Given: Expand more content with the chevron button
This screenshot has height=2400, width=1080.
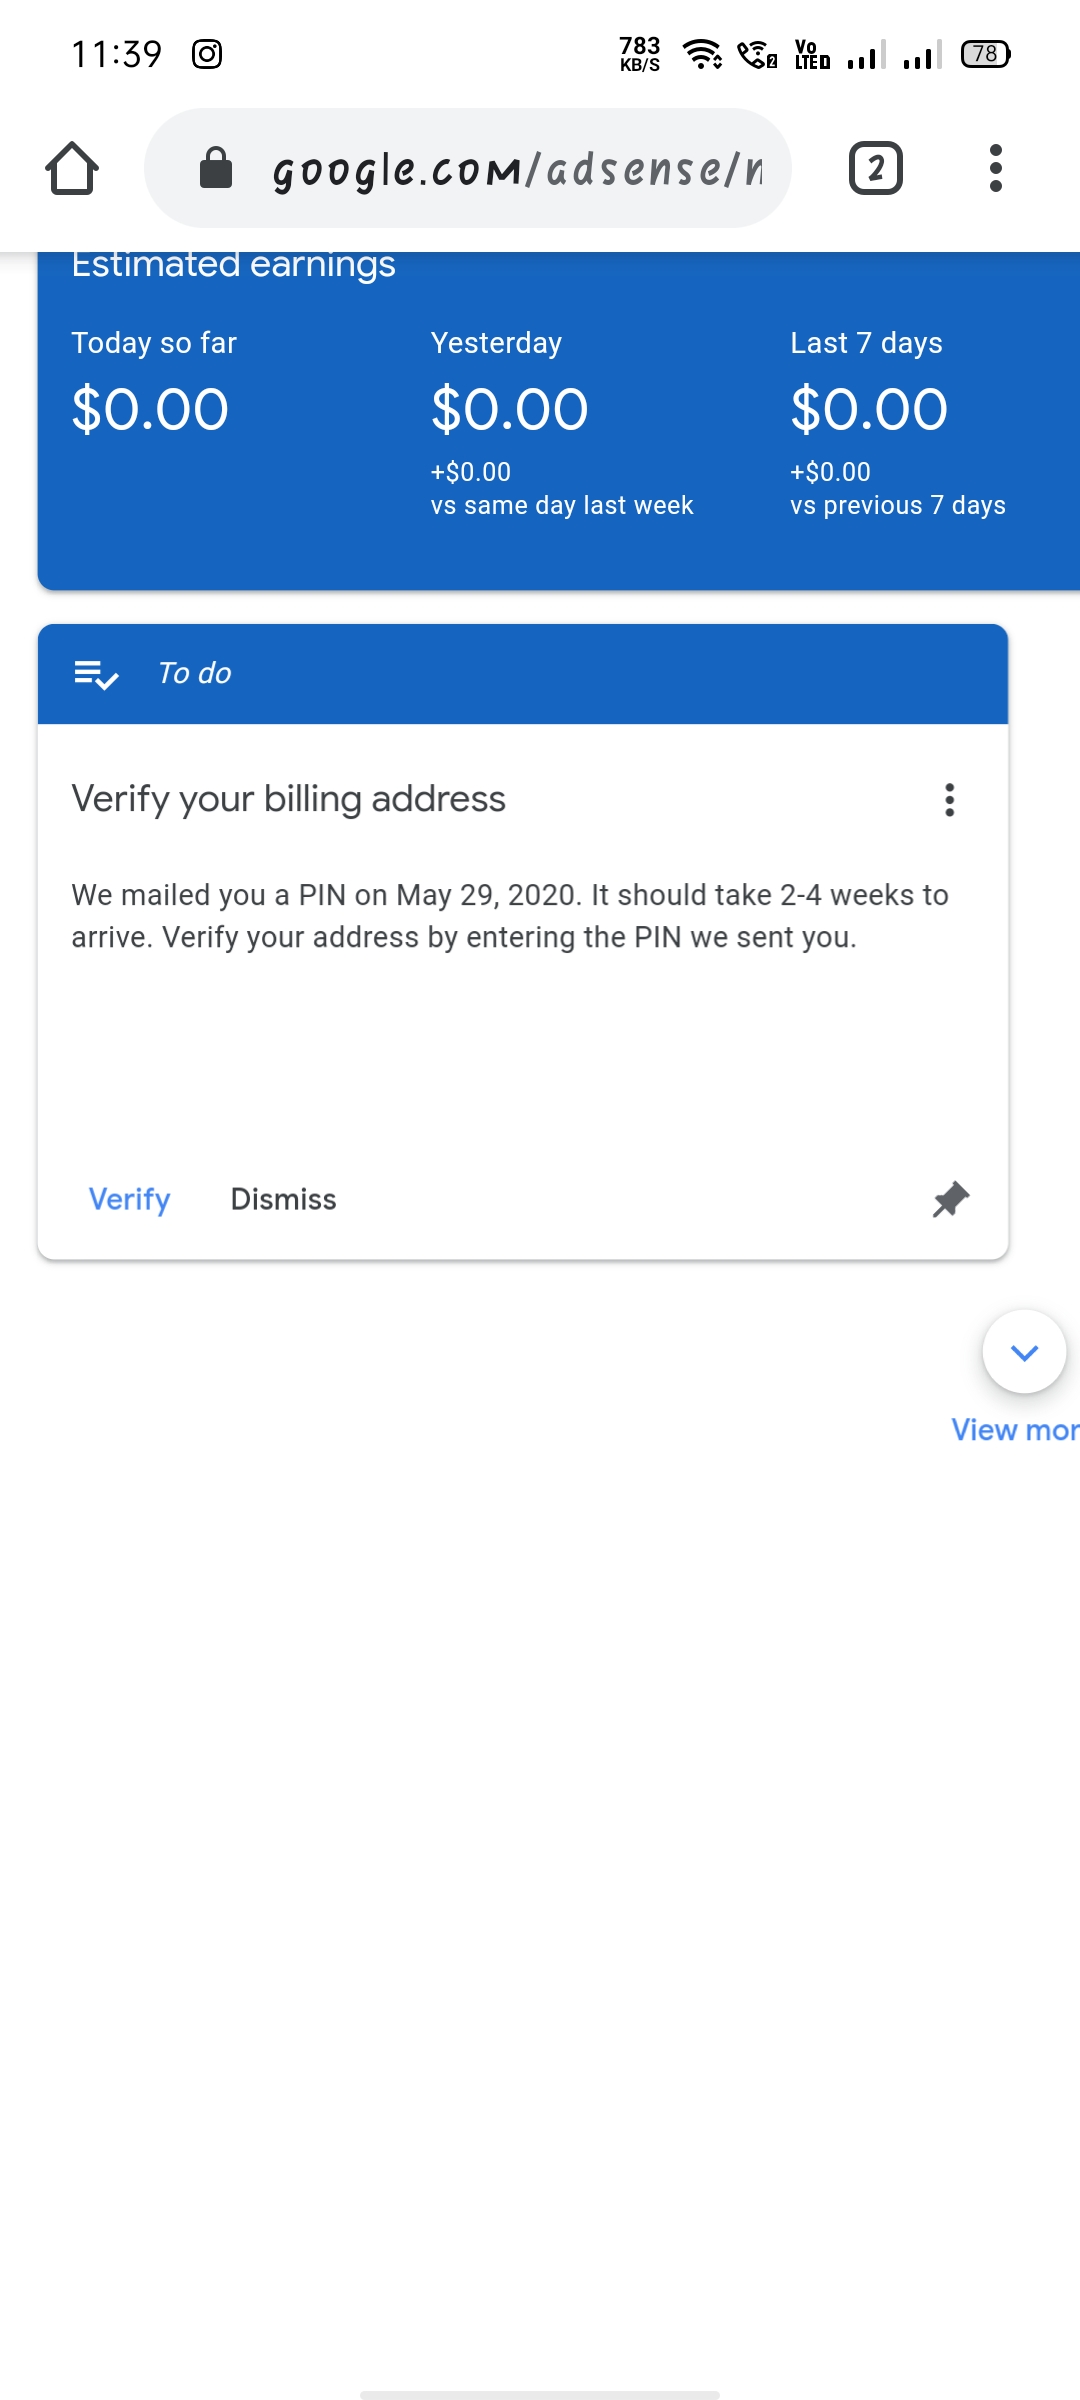Looking at the screenshot, I should pyautogui.click(x=1024, y=1351).
